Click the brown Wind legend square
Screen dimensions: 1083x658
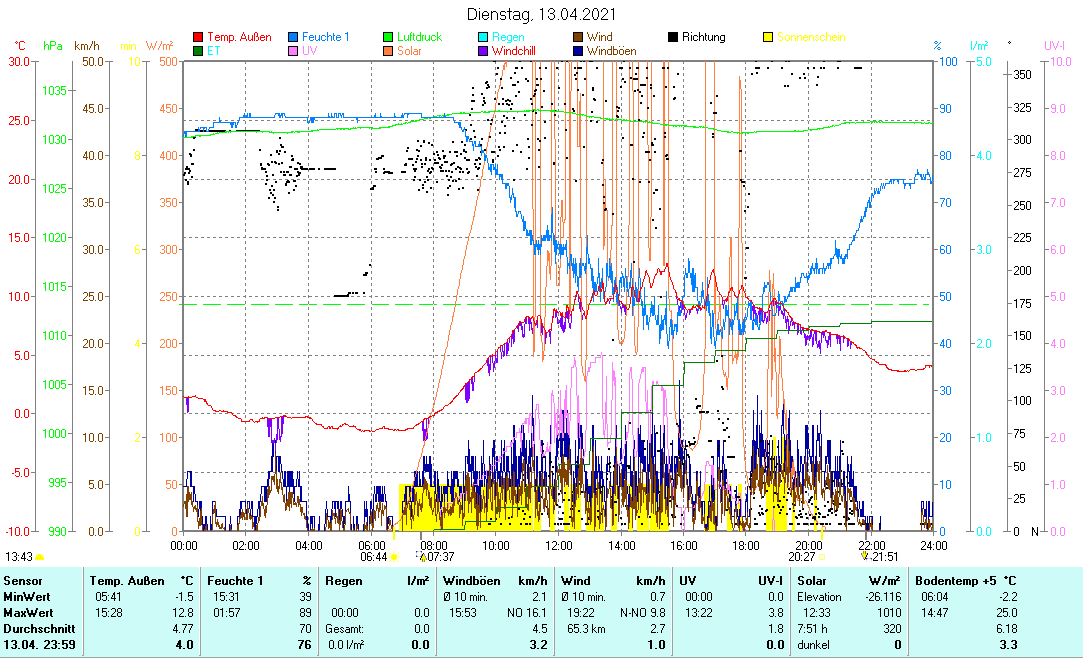[x=578, y=38]
